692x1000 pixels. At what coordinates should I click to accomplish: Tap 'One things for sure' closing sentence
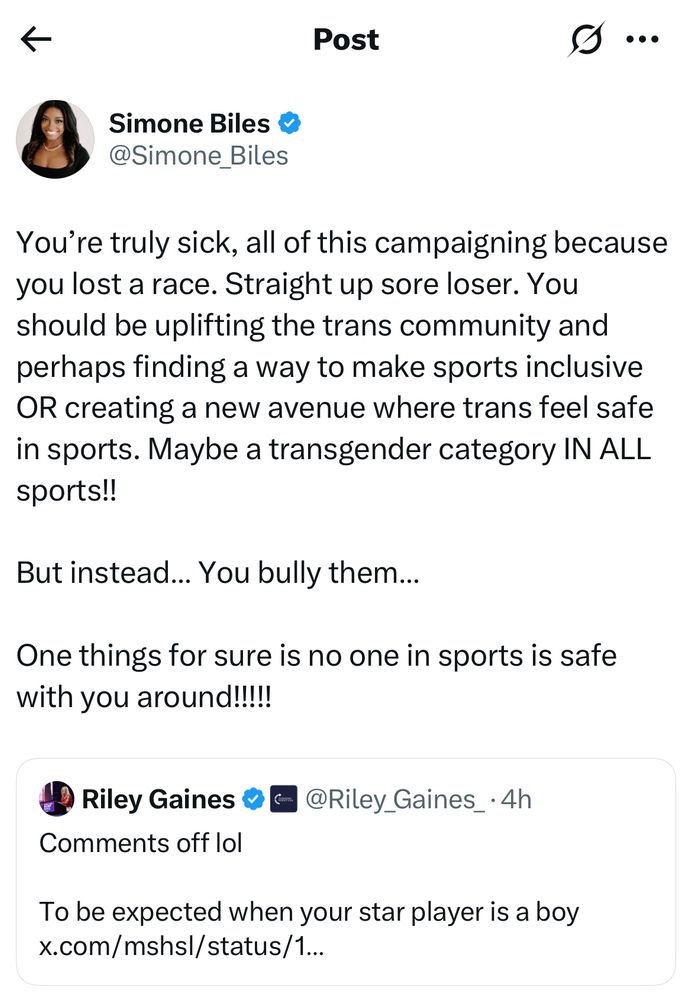316,676
